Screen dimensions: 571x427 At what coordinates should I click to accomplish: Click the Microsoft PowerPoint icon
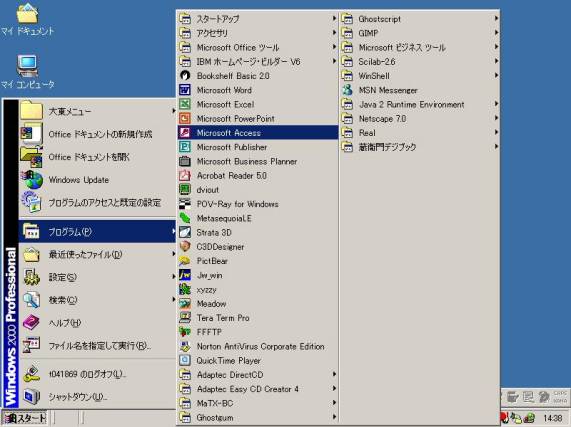[185, 118]
